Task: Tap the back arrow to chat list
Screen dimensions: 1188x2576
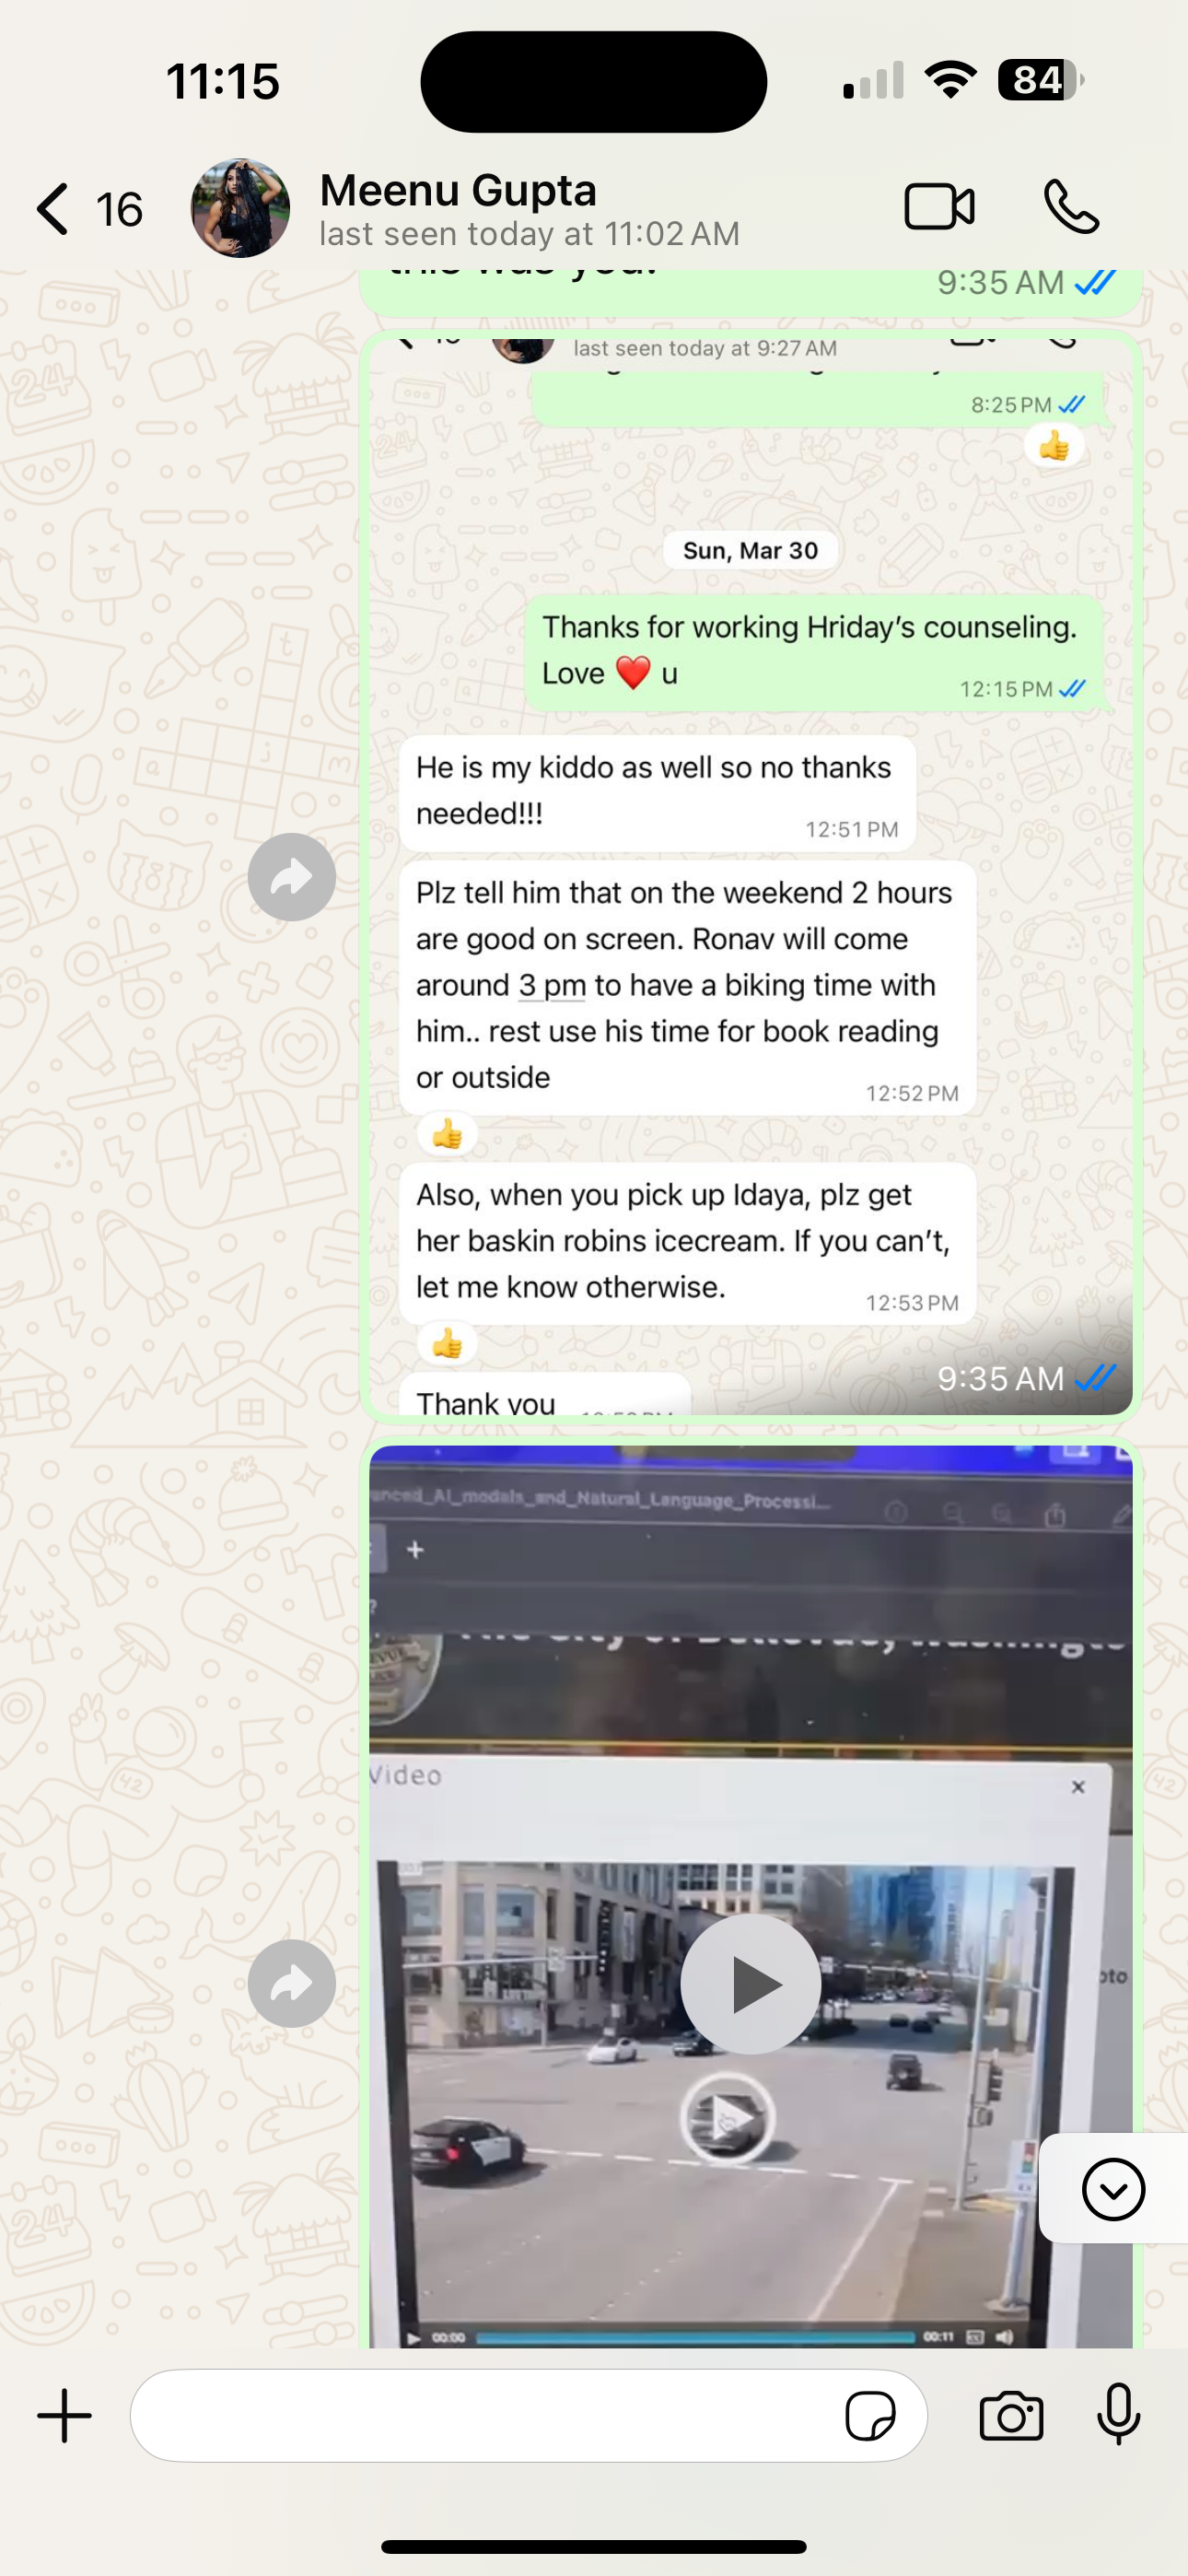Action: click(53, 209)
